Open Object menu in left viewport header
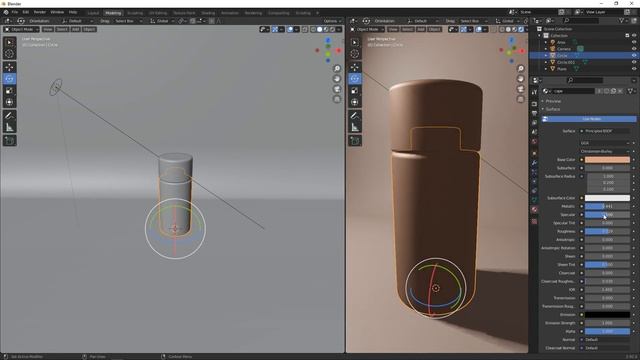Image resolution: width=640 pixels, height=360 pixels. coord(89,29)
